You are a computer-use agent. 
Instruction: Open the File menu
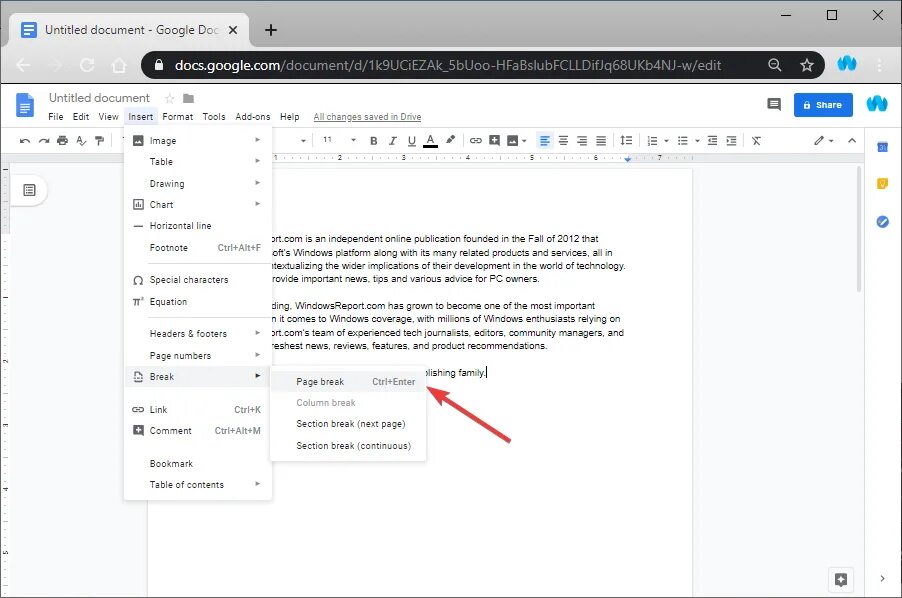[56, 117]
